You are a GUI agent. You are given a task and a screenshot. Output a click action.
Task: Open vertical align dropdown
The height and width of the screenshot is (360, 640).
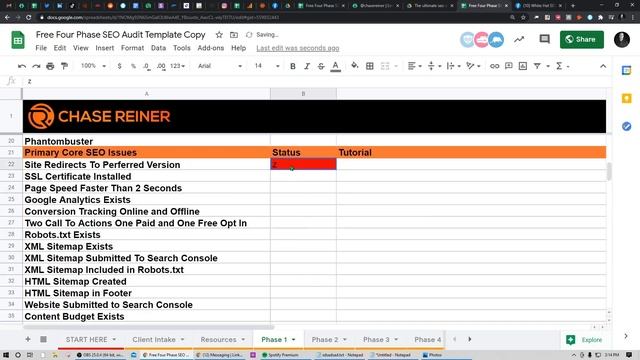(x=434, y=66)
